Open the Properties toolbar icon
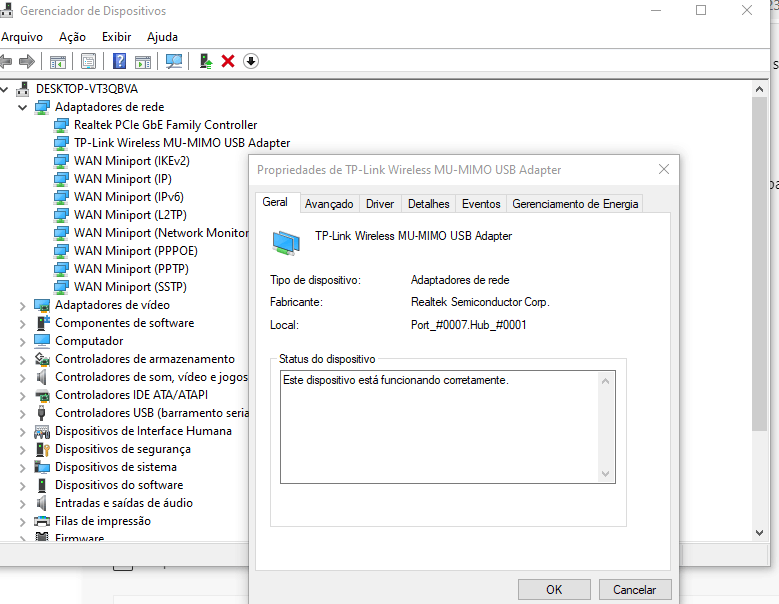This screenshot has width=779, height=604. click(88, 62)
